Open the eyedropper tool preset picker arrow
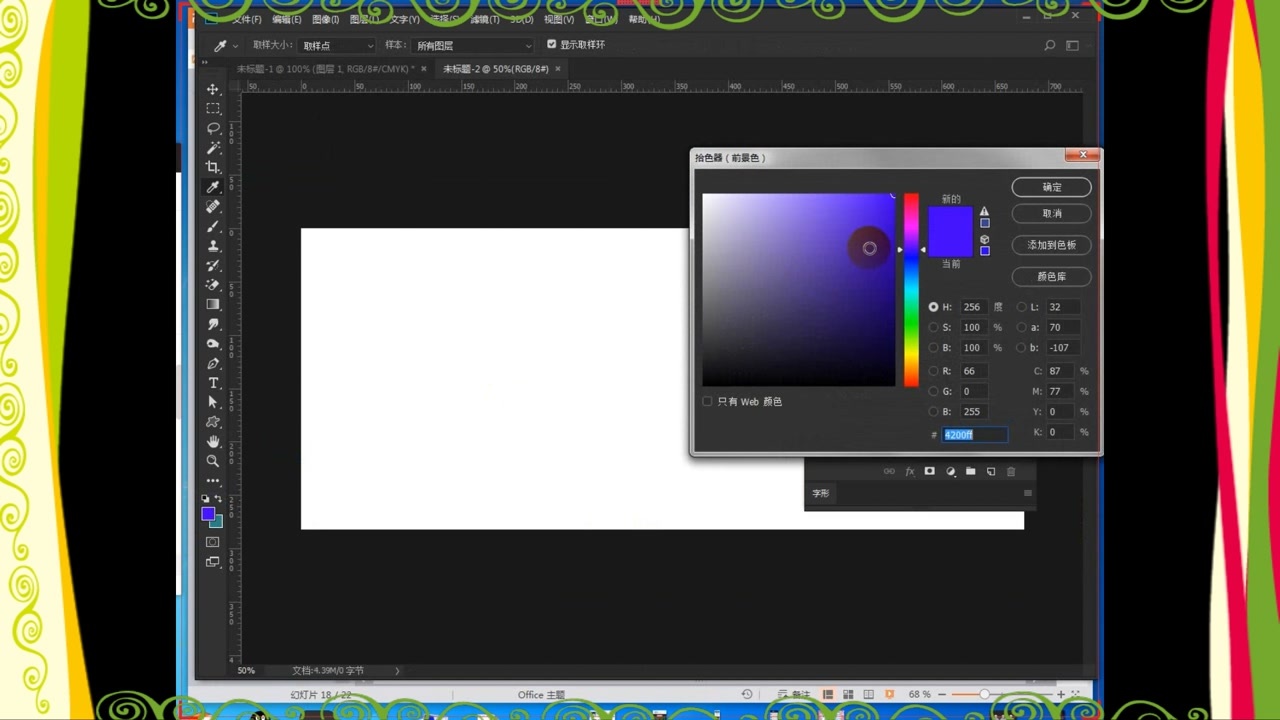 tap(235, 45)
